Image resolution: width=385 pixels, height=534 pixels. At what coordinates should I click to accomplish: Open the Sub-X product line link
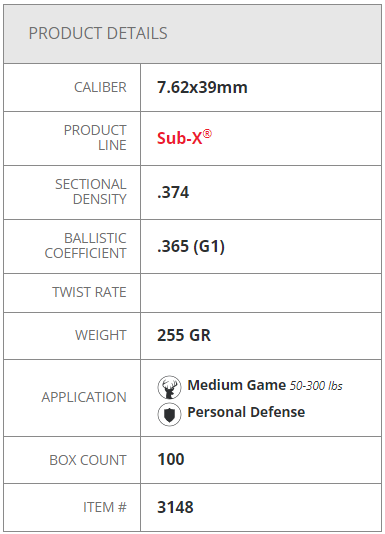pyautogui.click(x=184, y=138)
